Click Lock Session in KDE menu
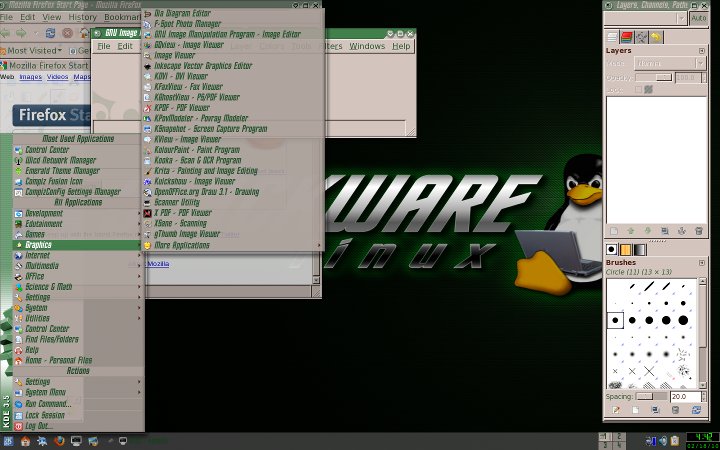The width and height of the screenshot is (720, 450). (x=77, y=415)
